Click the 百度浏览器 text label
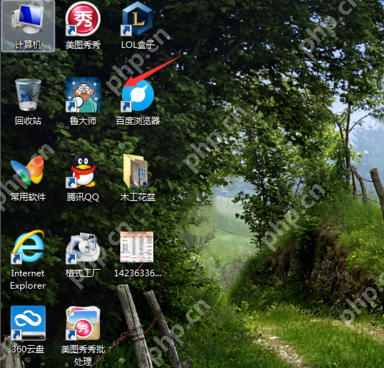The height and width of the screenshot is (368, 384). [x=138, y=121]
